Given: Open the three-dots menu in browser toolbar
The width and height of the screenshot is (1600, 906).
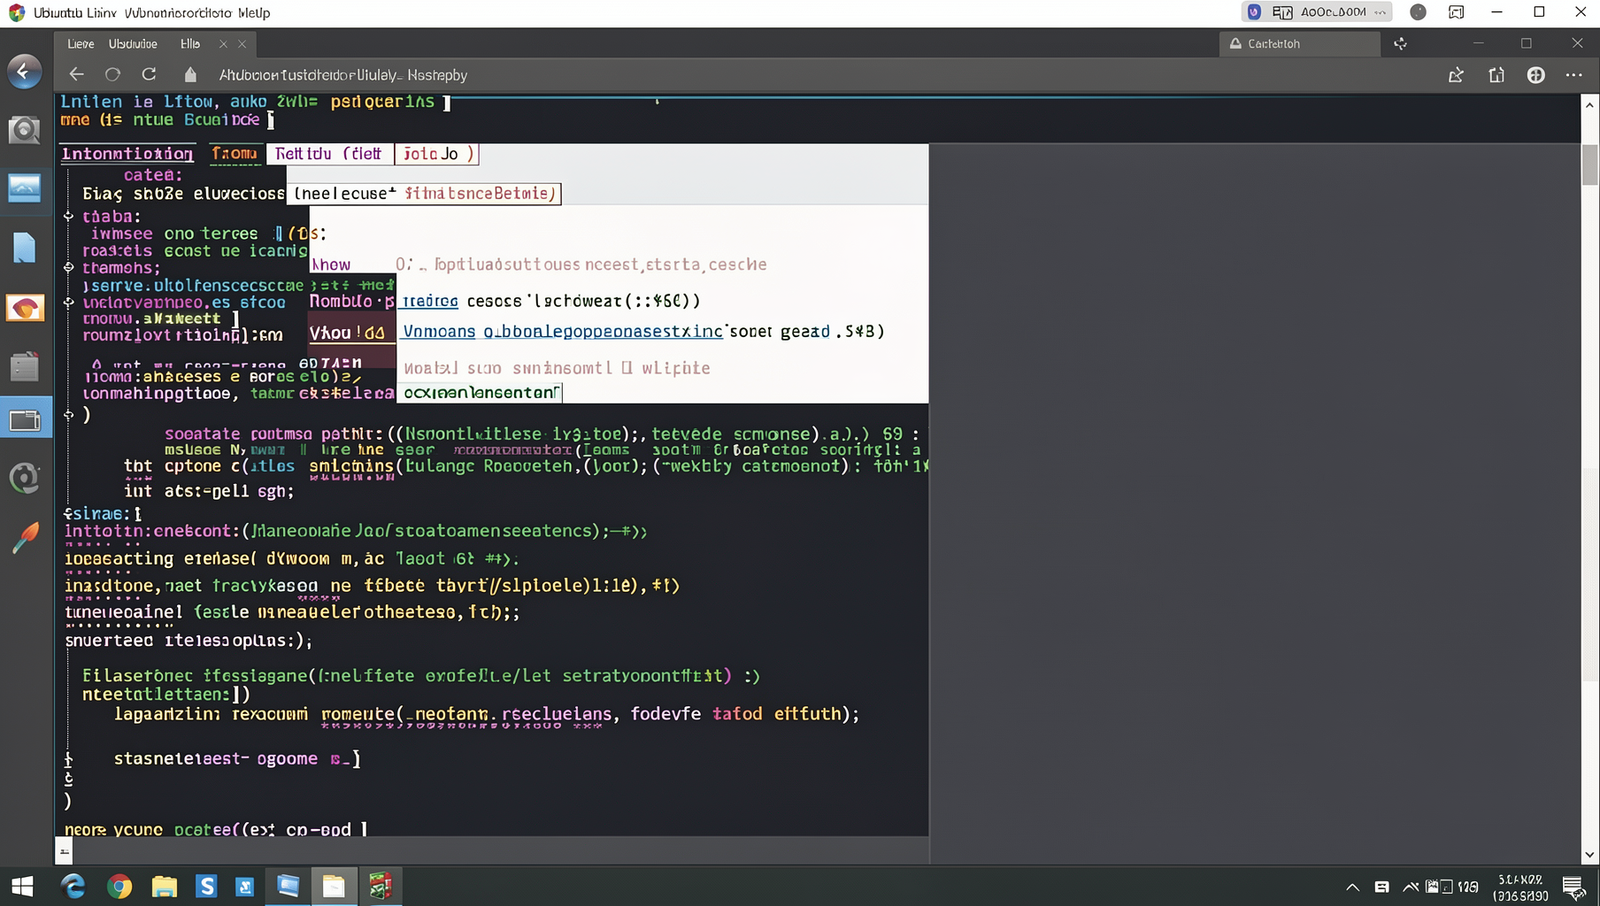Looking at the screenshot, I should 1574,75.
